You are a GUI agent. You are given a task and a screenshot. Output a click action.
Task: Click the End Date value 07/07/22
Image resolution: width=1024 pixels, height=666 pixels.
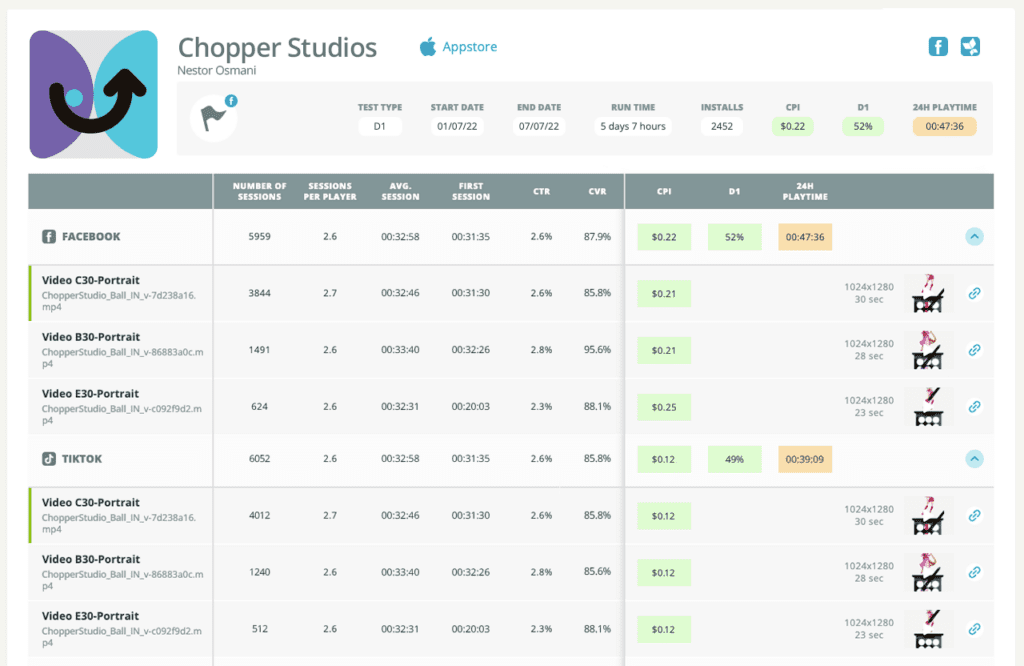click(539, 126)
